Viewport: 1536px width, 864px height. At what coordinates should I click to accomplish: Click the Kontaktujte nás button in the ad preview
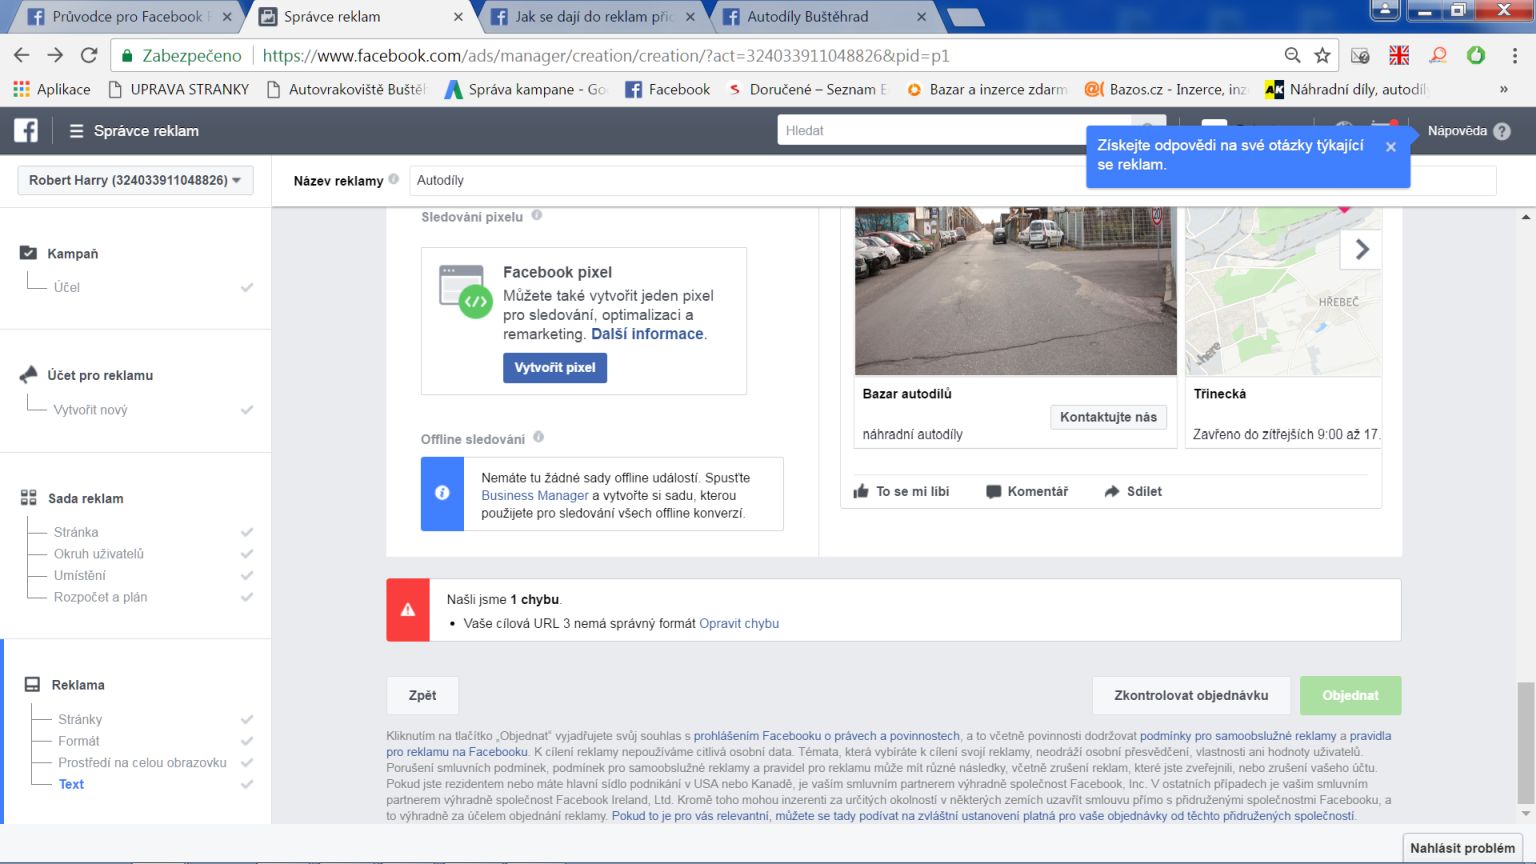(x=1108, y=417)
